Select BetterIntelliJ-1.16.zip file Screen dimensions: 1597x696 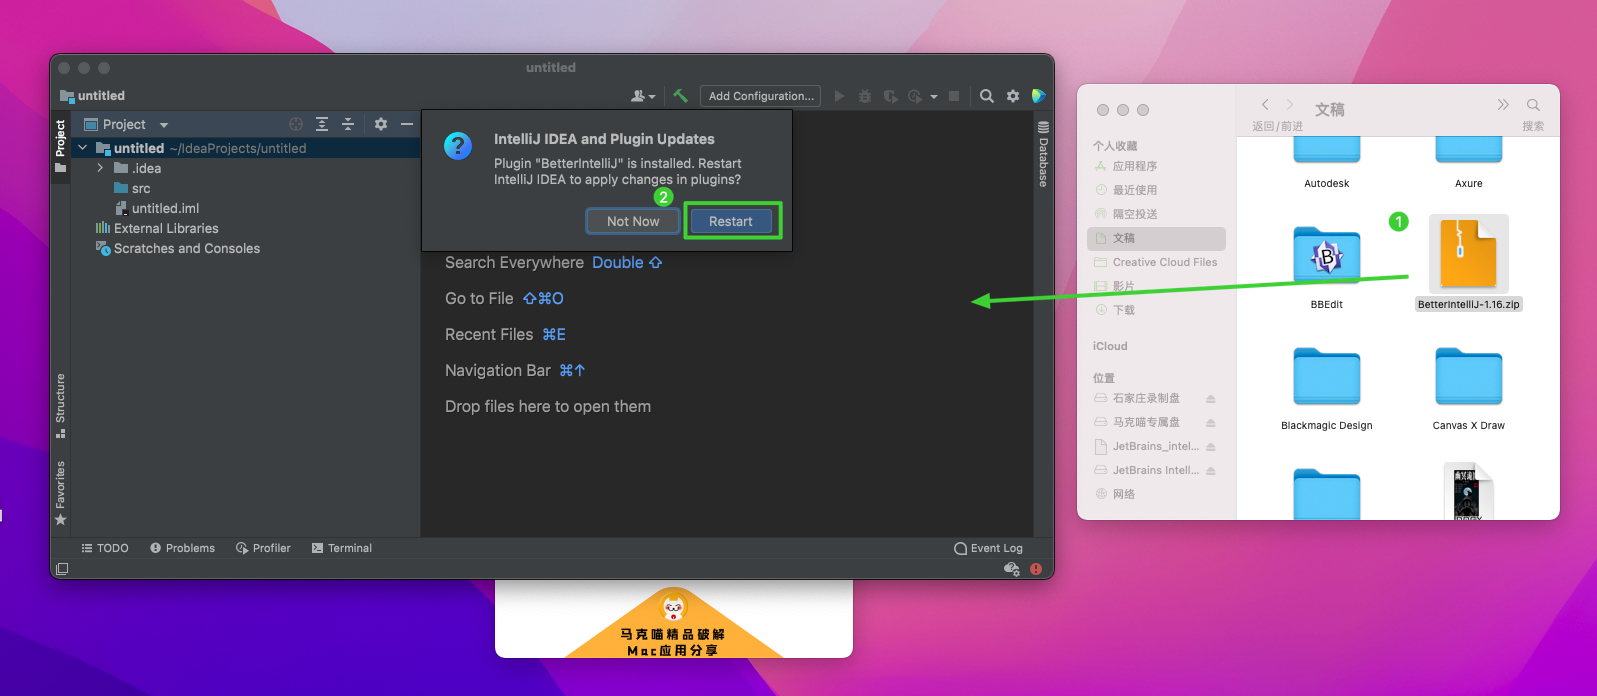[x=1468, y=262]
